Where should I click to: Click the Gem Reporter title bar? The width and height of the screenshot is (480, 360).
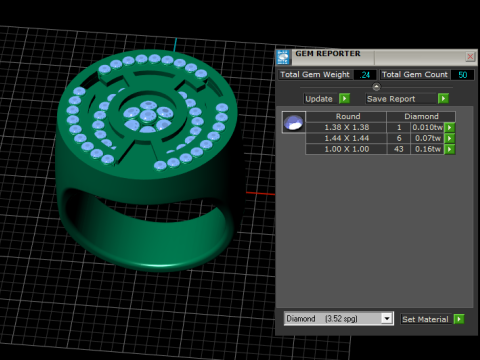[x=378, y=57]
